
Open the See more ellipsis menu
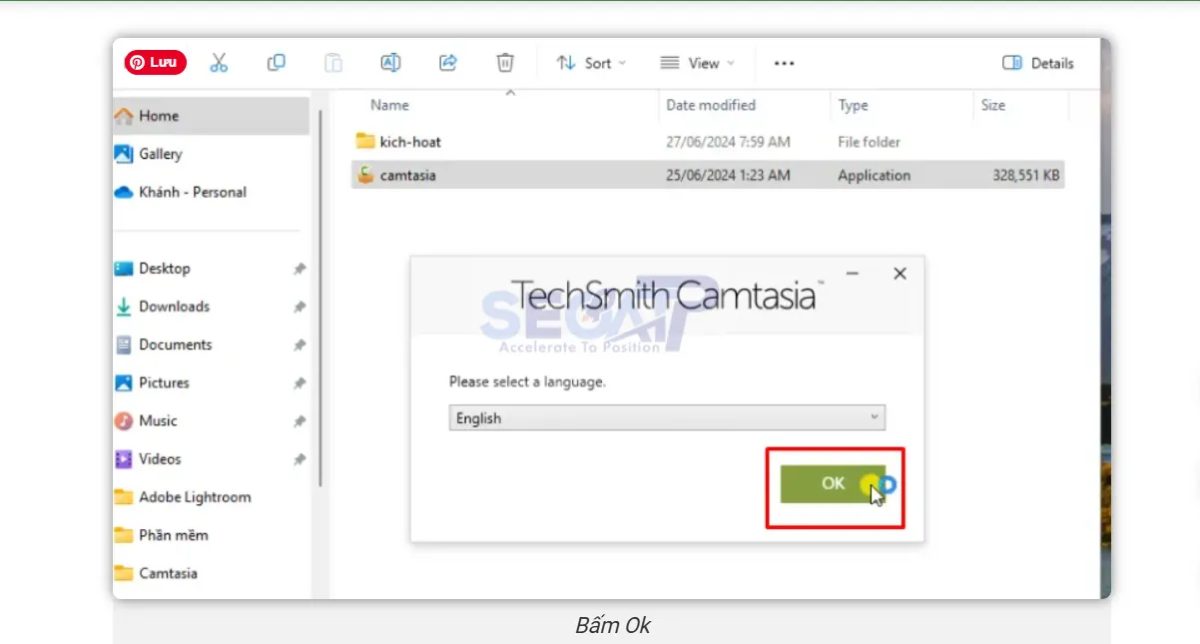pyautogui.click(x=783, y=63)
